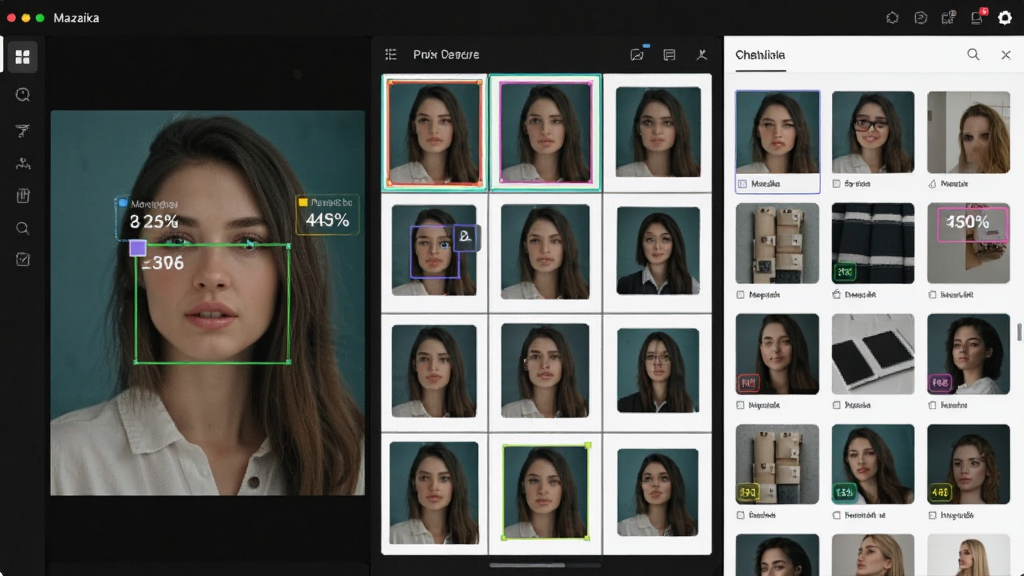The height and width of the screenshot is (576, 1024).
Task: Click the red badge on the dark-haired woman thumbnail
Action: point(748,382)
